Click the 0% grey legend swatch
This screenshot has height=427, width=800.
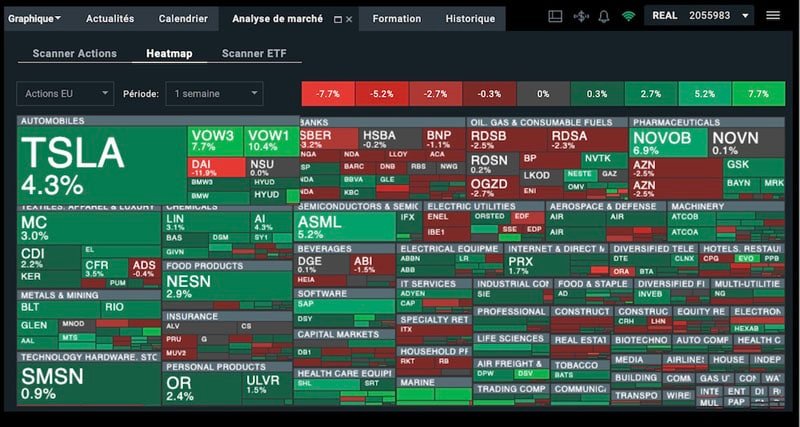click(543, 94)
